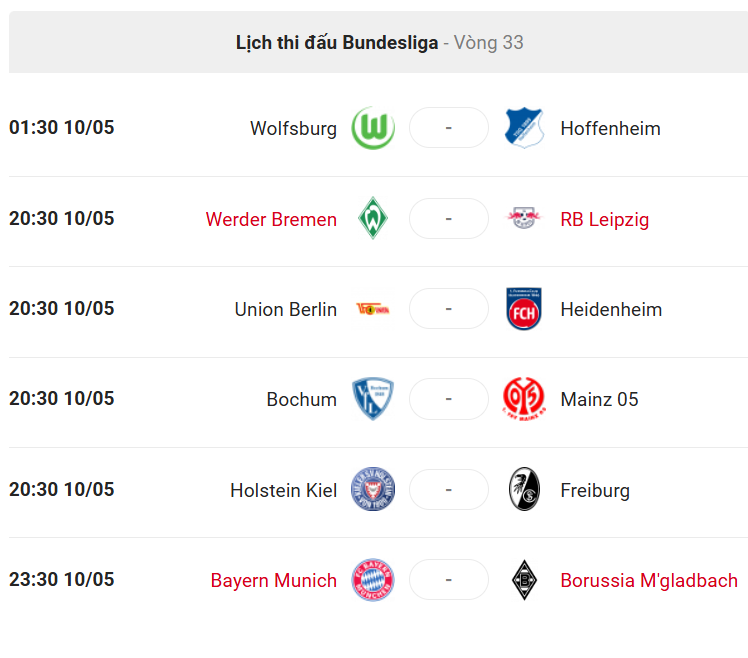This screenshot has height=658, width=748.
Task: Open the Freiburg club badge
Action: pyautogui.click(x=524, y=489)
